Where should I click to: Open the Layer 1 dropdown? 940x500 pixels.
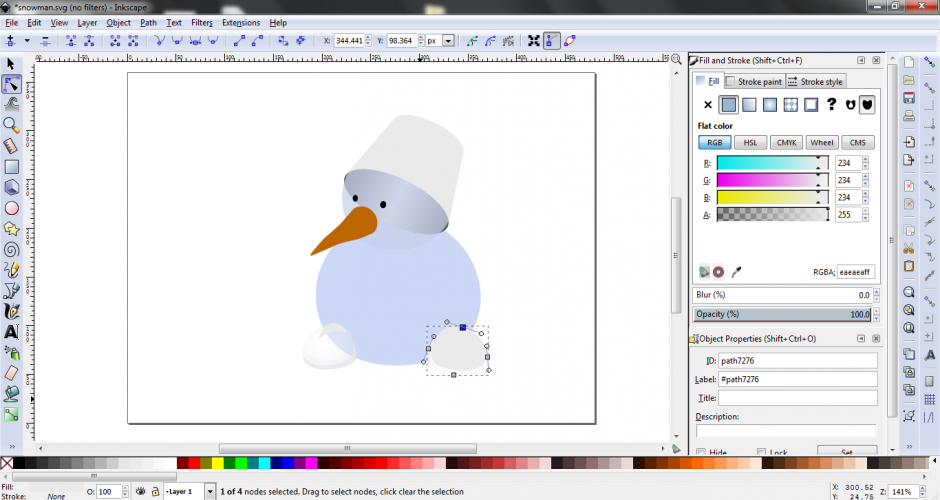[209, 492]
